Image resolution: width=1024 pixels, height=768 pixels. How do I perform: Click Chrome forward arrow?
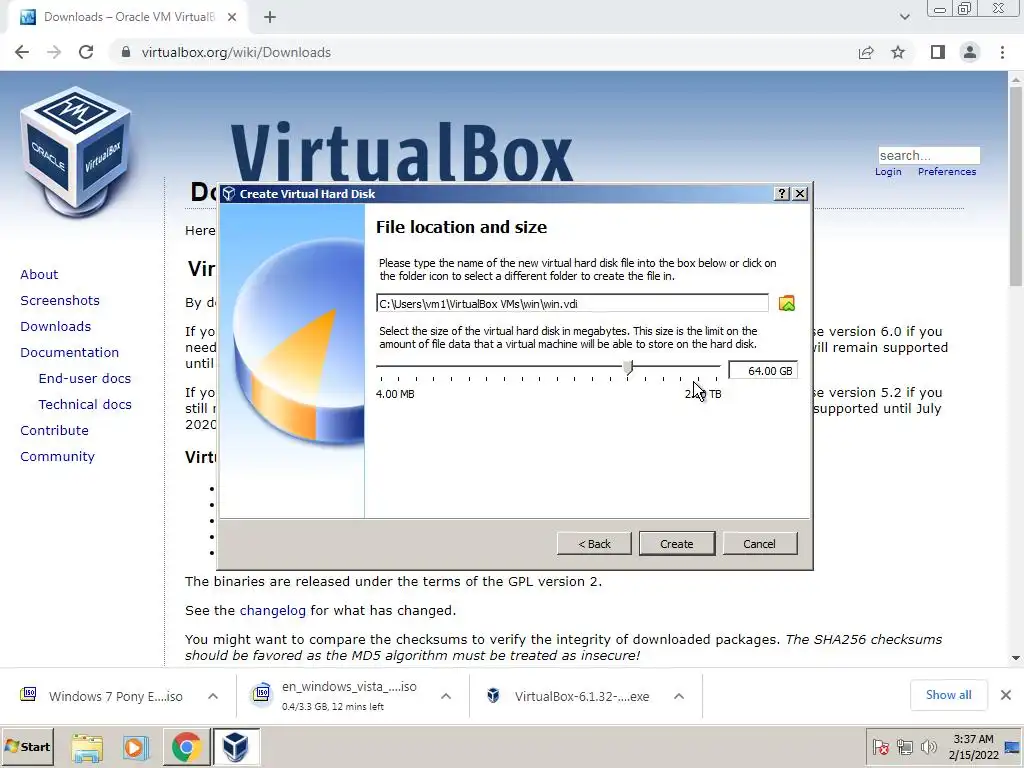click(x=54, y=52)
